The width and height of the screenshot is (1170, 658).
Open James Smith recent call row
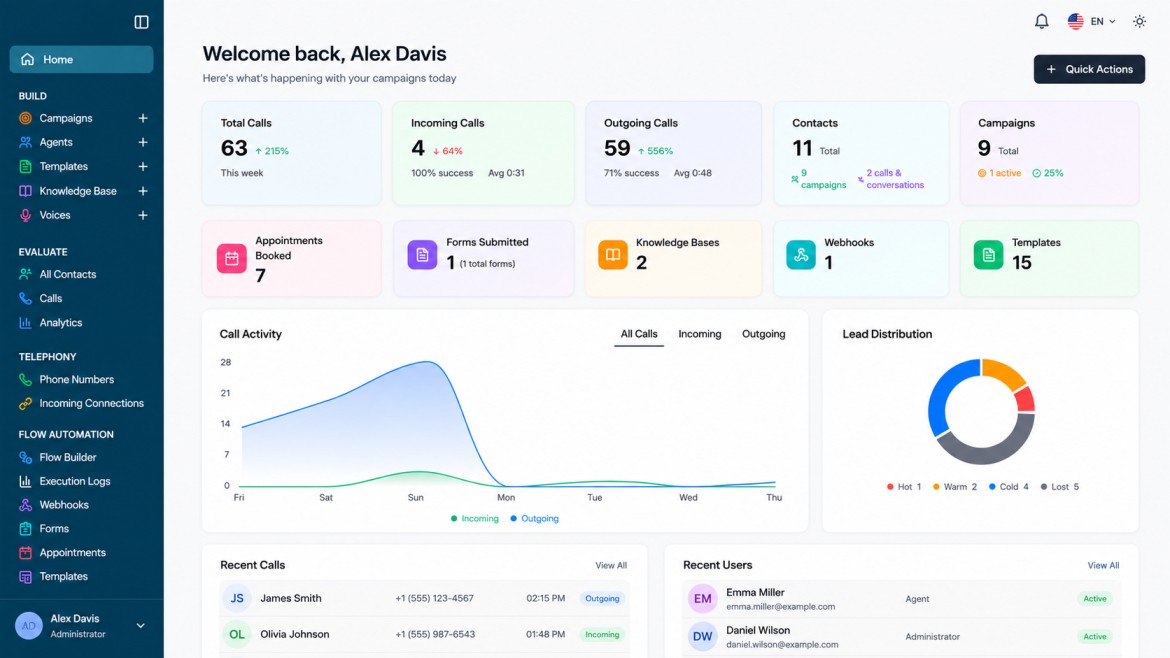pos(425,598)
